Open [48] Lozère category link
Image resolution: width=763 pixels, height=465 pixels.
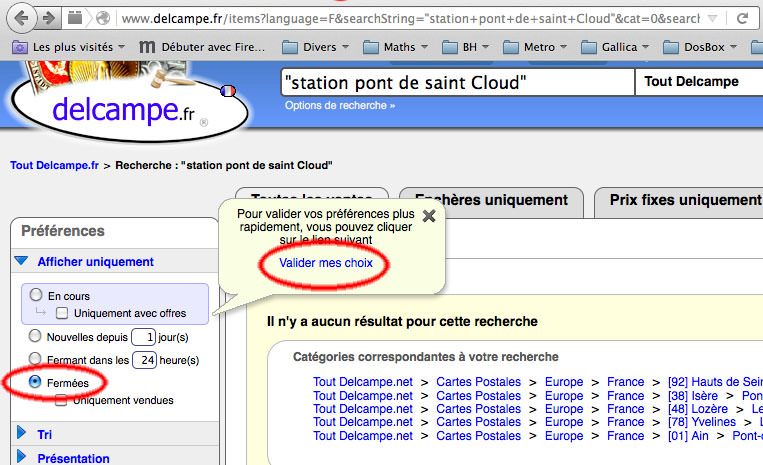point(697,409)
